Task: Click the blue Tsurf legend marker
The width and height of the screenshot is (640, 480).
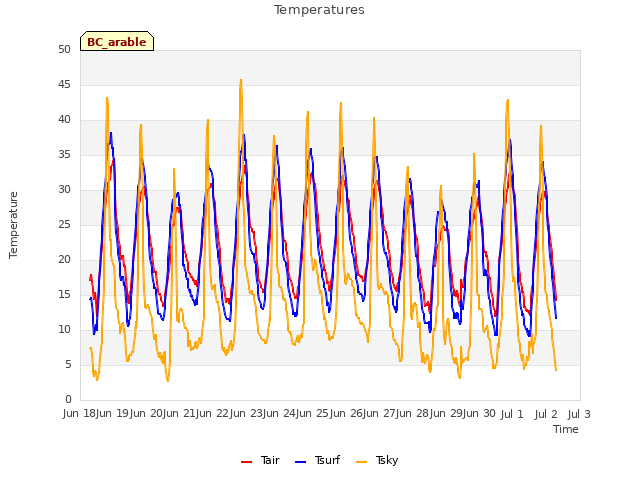Action: pos(300,462)
